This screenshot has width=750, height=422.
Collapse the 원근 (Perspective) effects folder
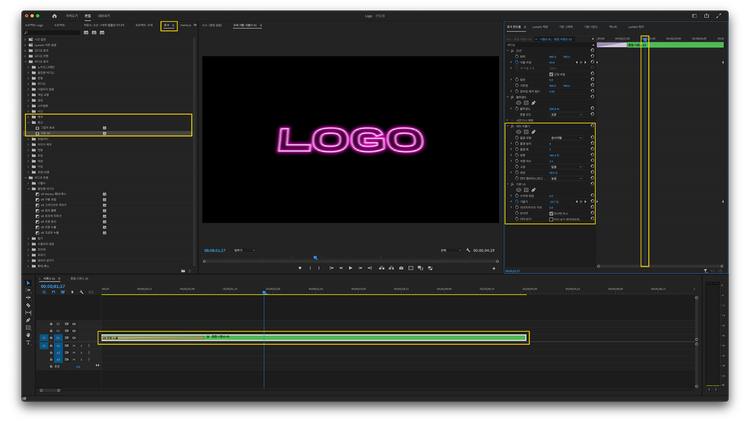click(28, 122)
